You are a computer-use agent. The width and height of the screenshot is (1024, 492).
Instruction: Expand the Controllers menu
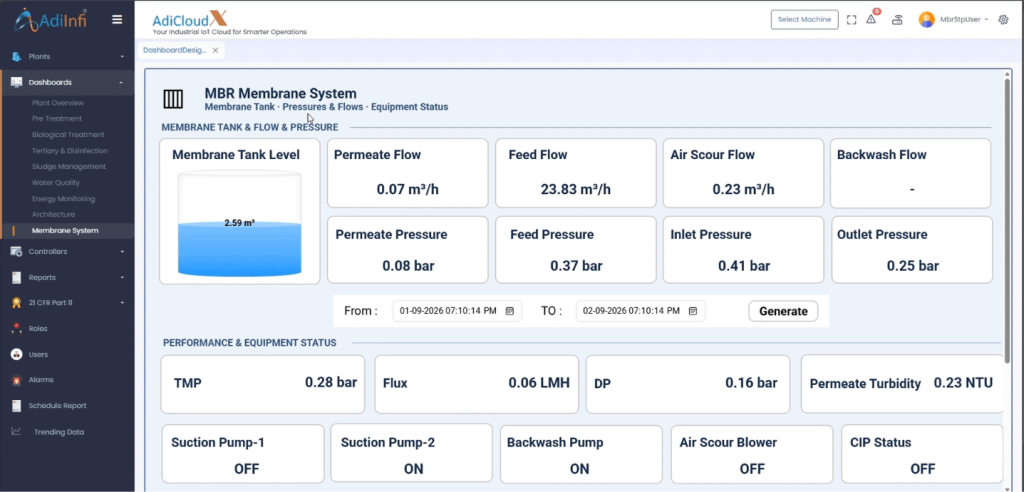tap(121, 252)
